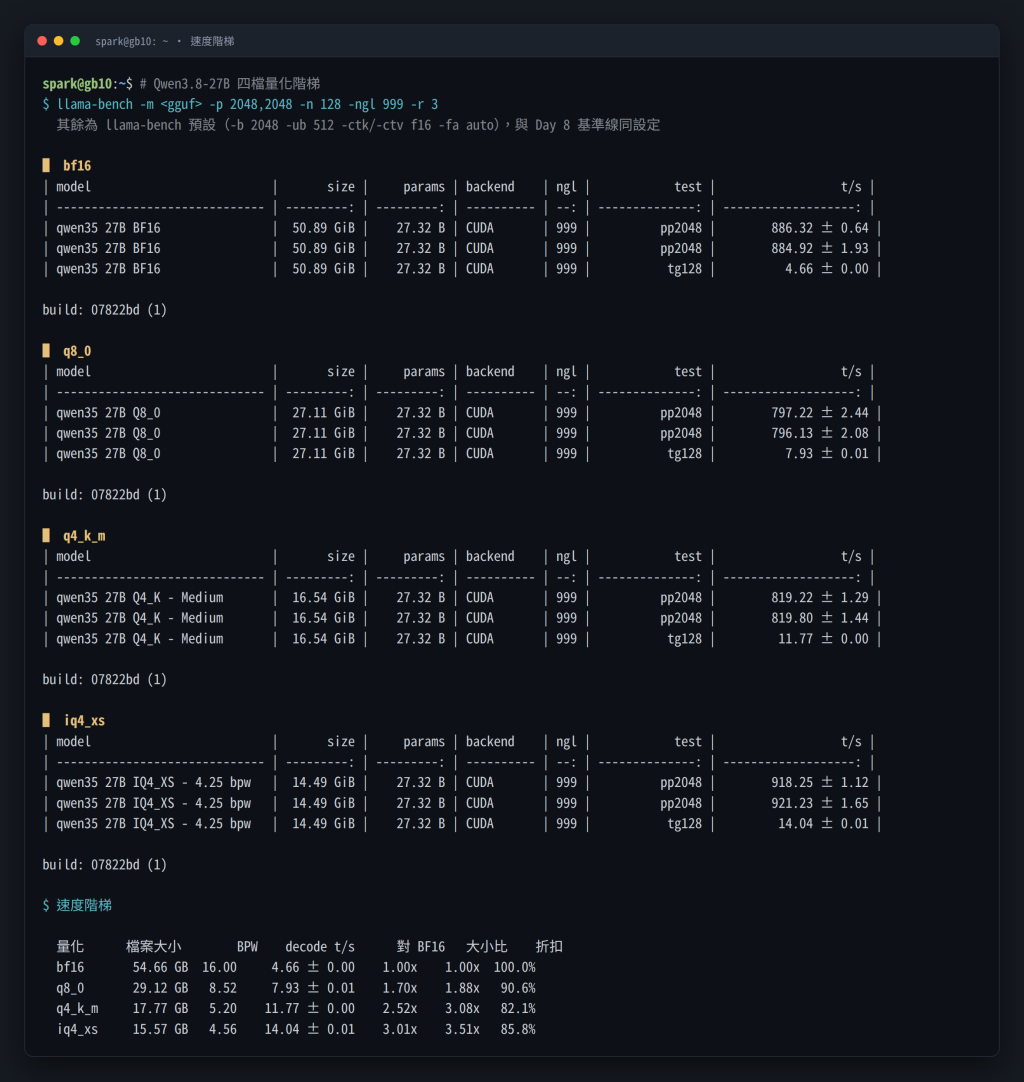The image size is (1024, 1082).
Task: Click the 'q4_k_m' section heading
Action: pos(84,535)
